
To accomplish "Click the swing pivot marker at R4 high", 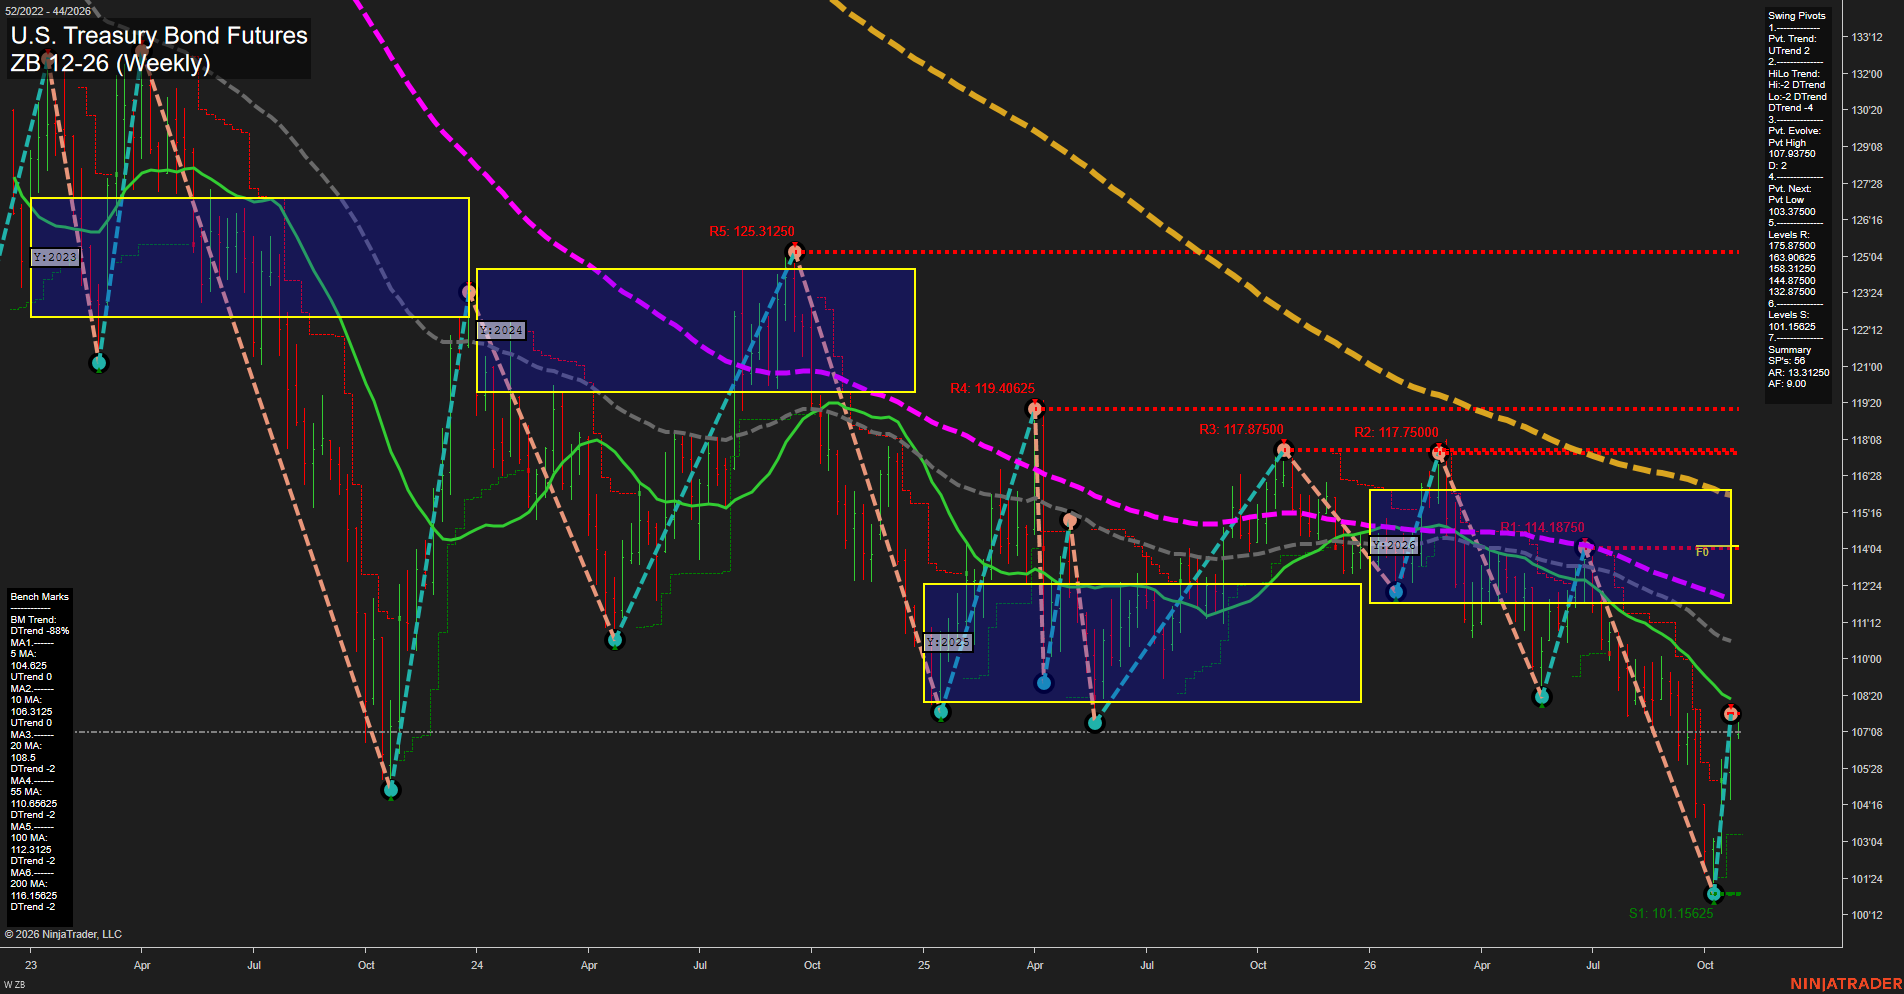I will (1036, 408).
